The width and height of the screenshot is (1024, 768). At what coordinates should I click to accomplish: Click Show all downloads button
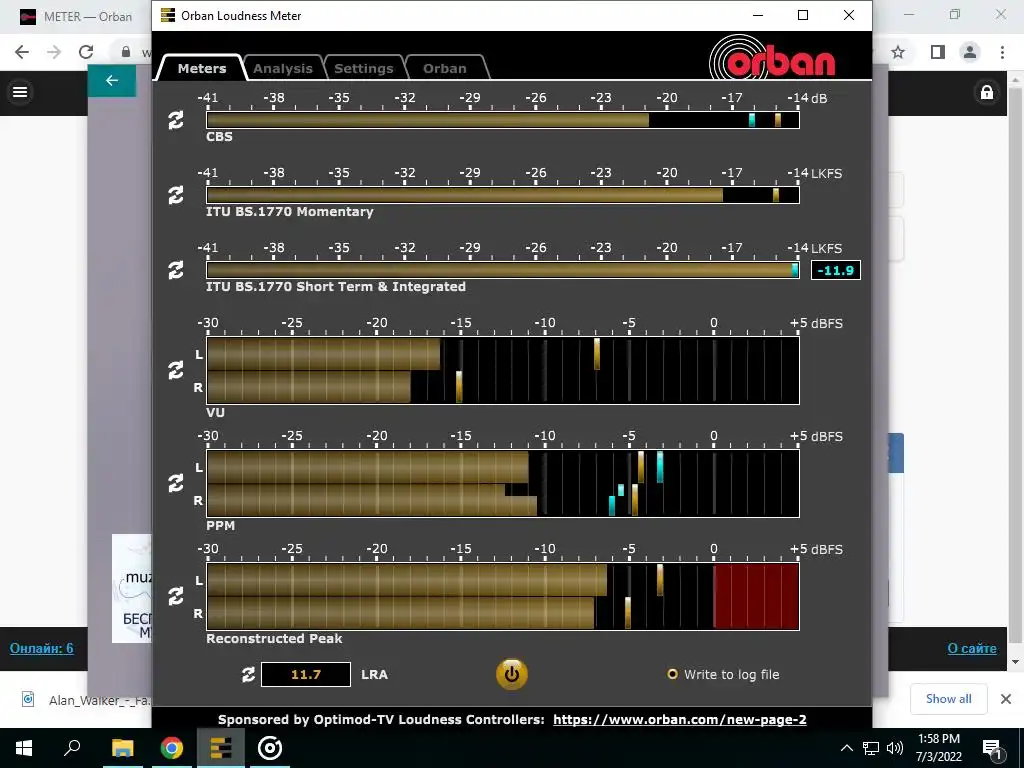948,699
